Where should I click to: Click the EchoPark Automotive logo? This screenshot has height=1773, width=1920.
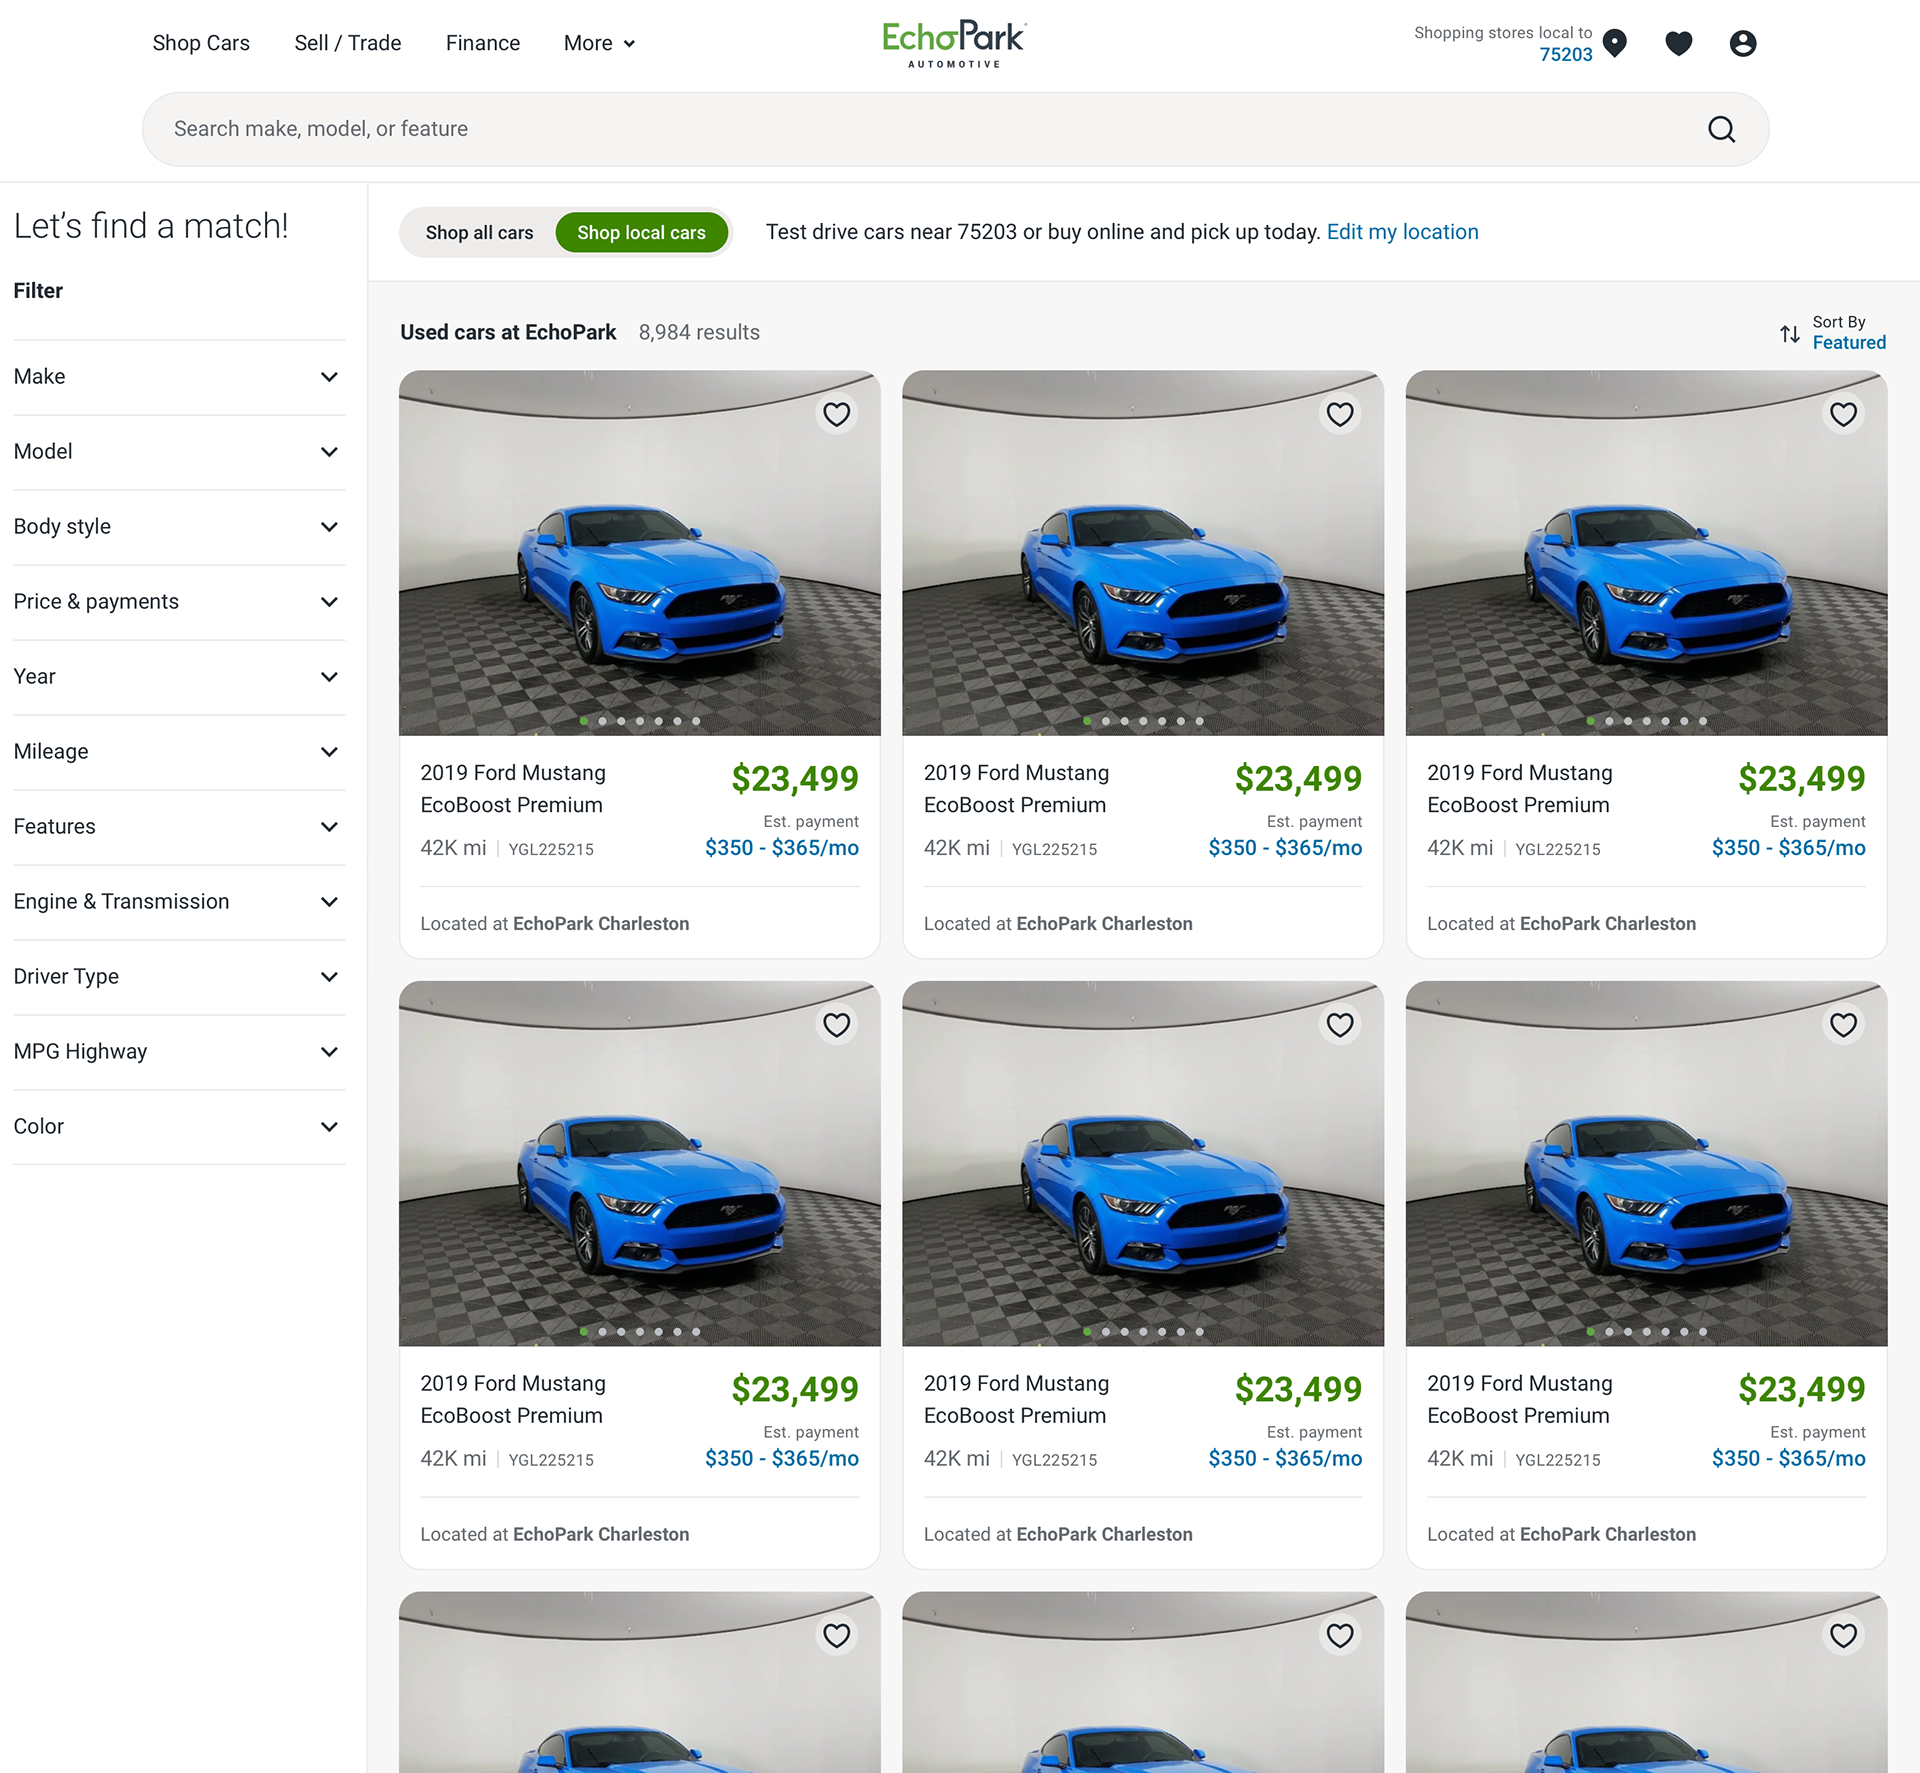pyautogui.click(x=954, y=44)
